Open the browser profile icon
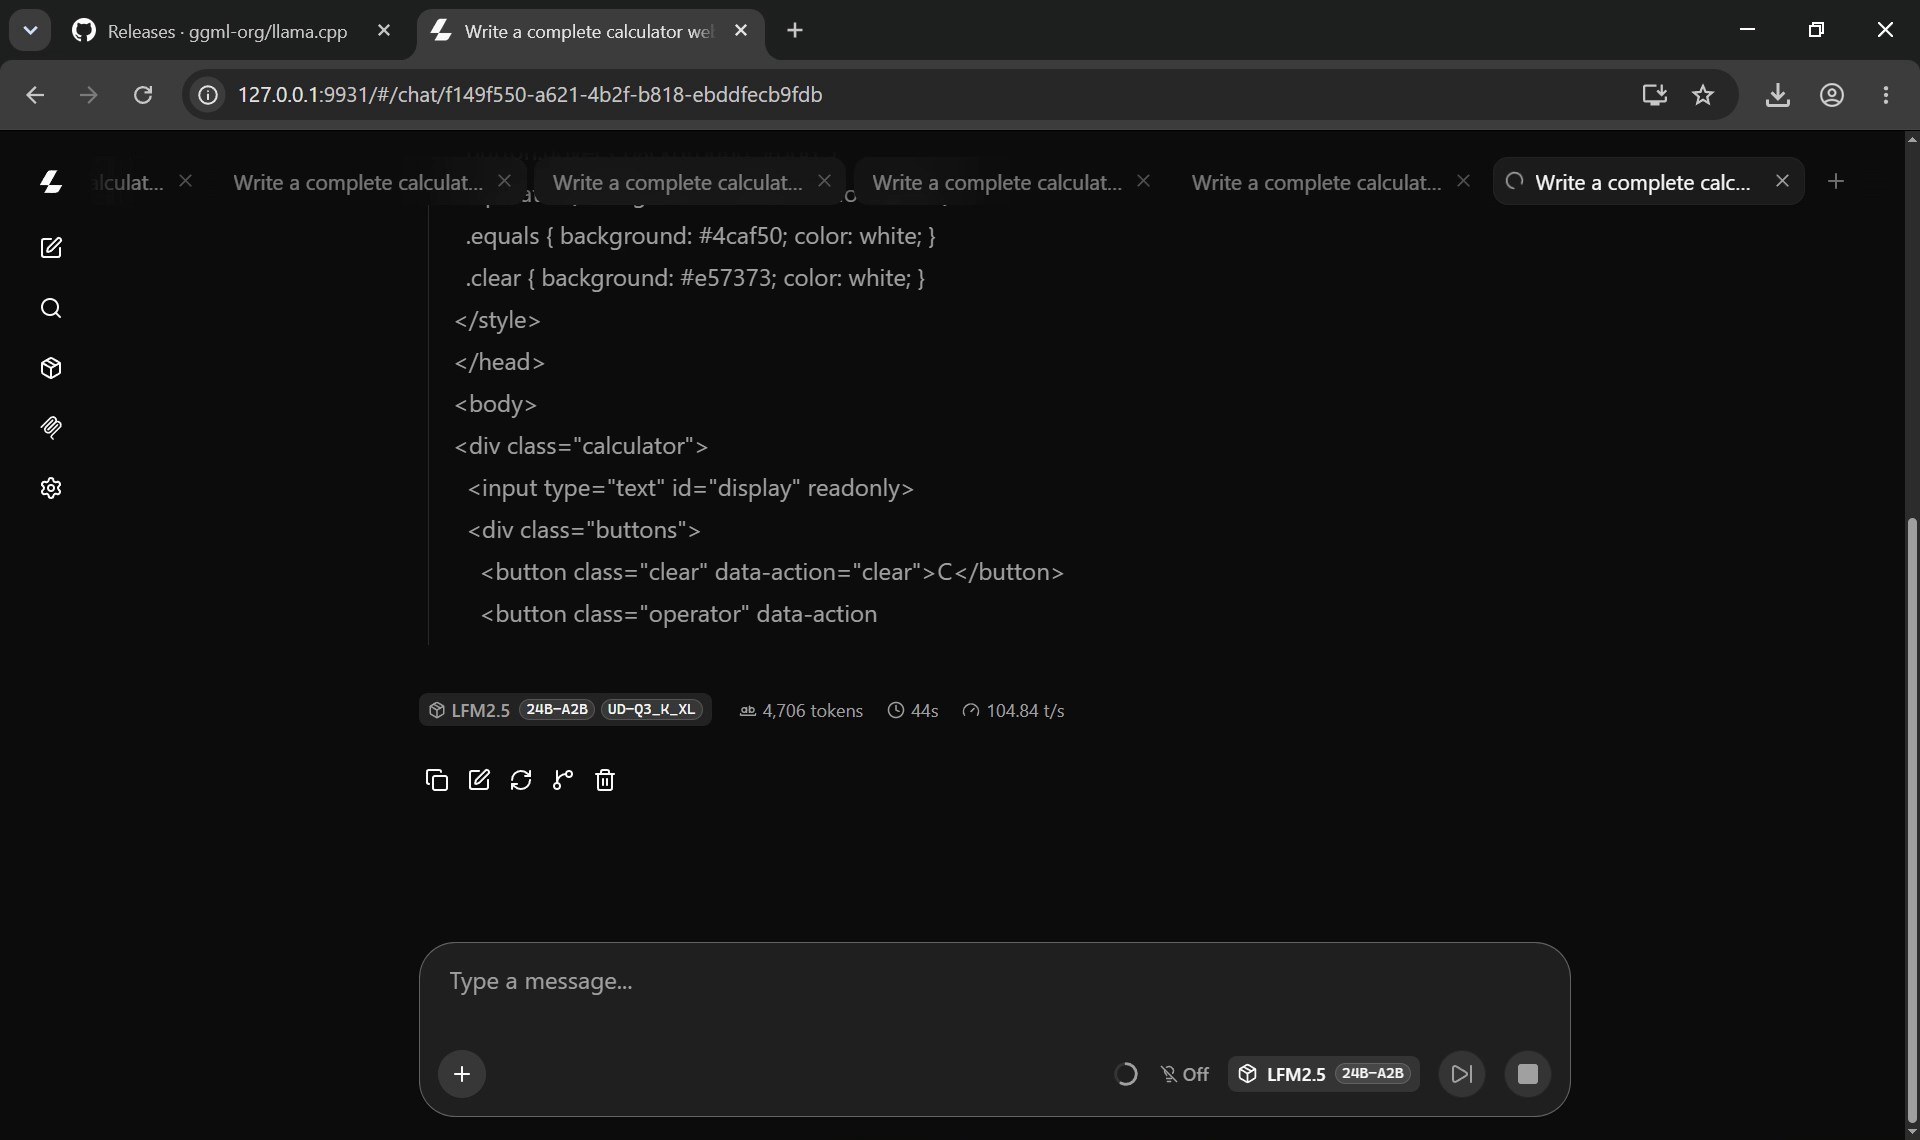1920x1140 pixels. tap(1832, 95)
